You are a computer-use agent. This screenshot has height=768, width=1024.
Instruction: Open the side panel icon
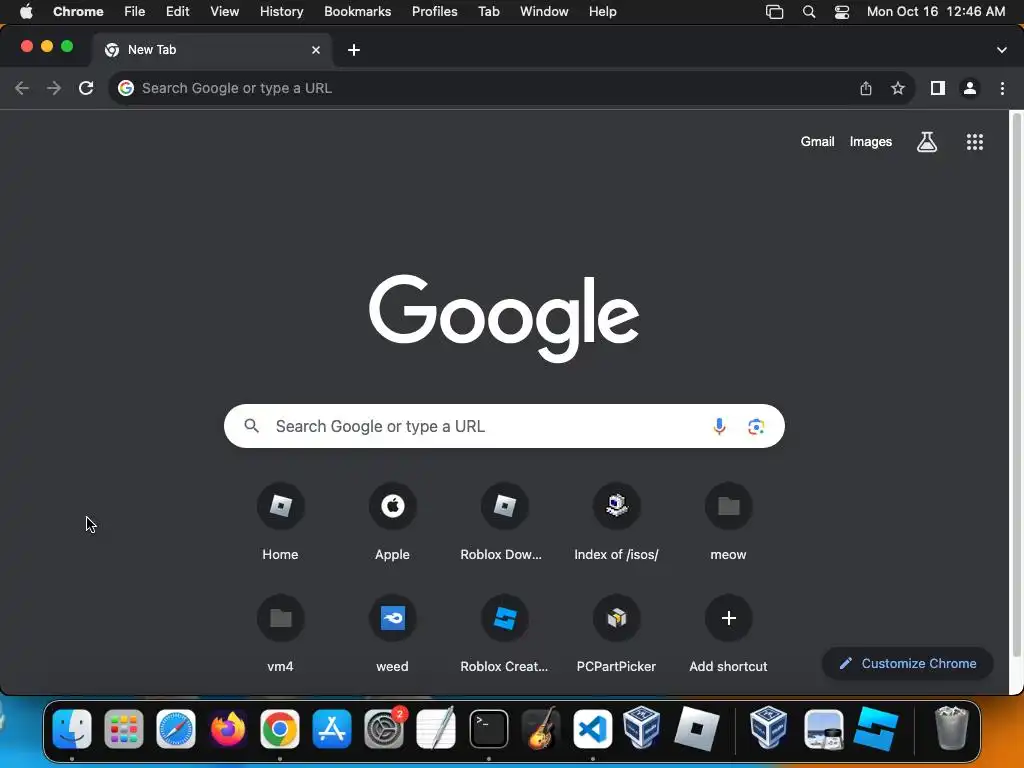938,88
